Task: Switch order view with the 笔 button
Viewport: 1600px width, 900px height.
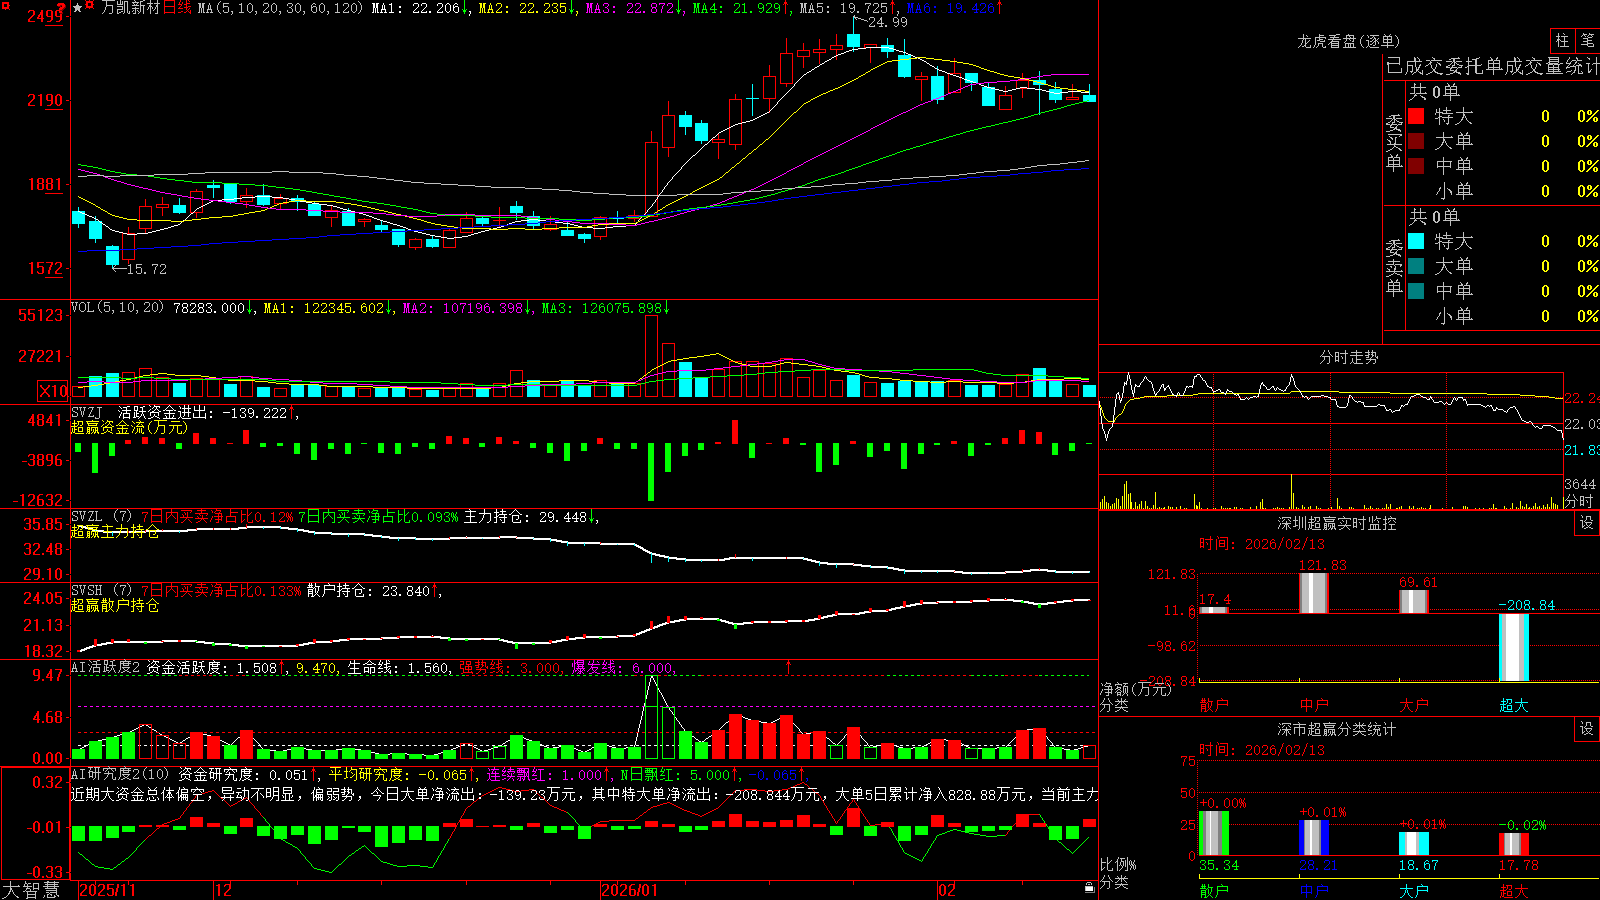Action: pos(1587,41)
